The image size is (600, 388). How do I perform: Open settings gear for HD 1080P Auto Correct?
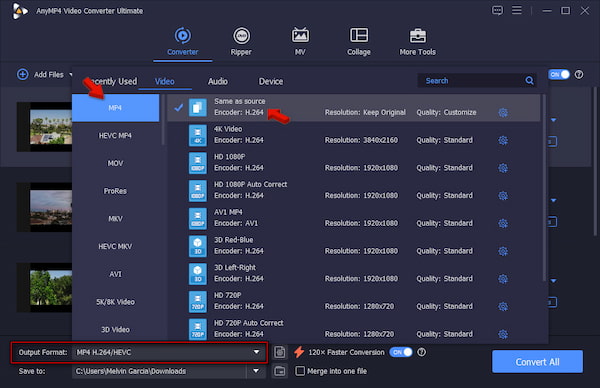click(503, 196)
